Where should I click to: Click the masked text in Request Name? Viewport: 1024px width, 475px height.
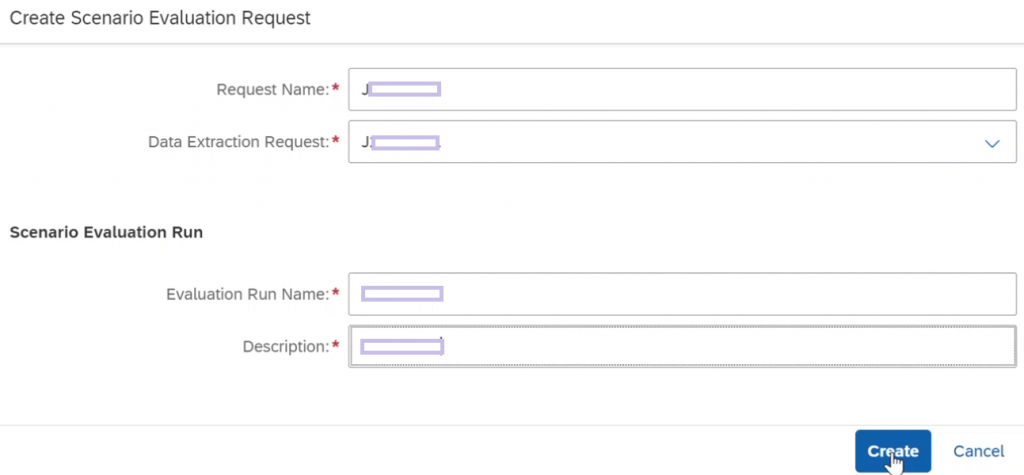click(404, 90)
